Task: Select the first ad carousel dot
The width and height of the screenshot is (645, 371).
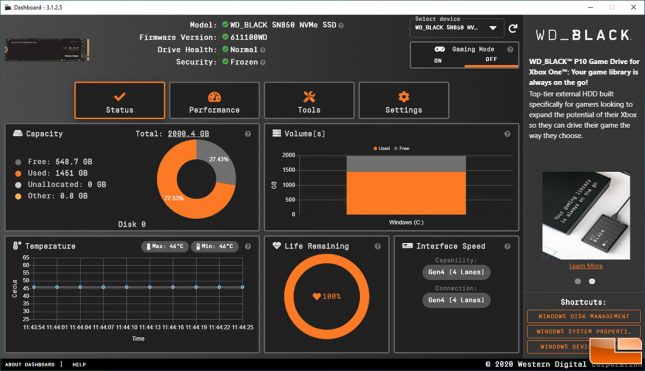Action: [x=578, y=281]
